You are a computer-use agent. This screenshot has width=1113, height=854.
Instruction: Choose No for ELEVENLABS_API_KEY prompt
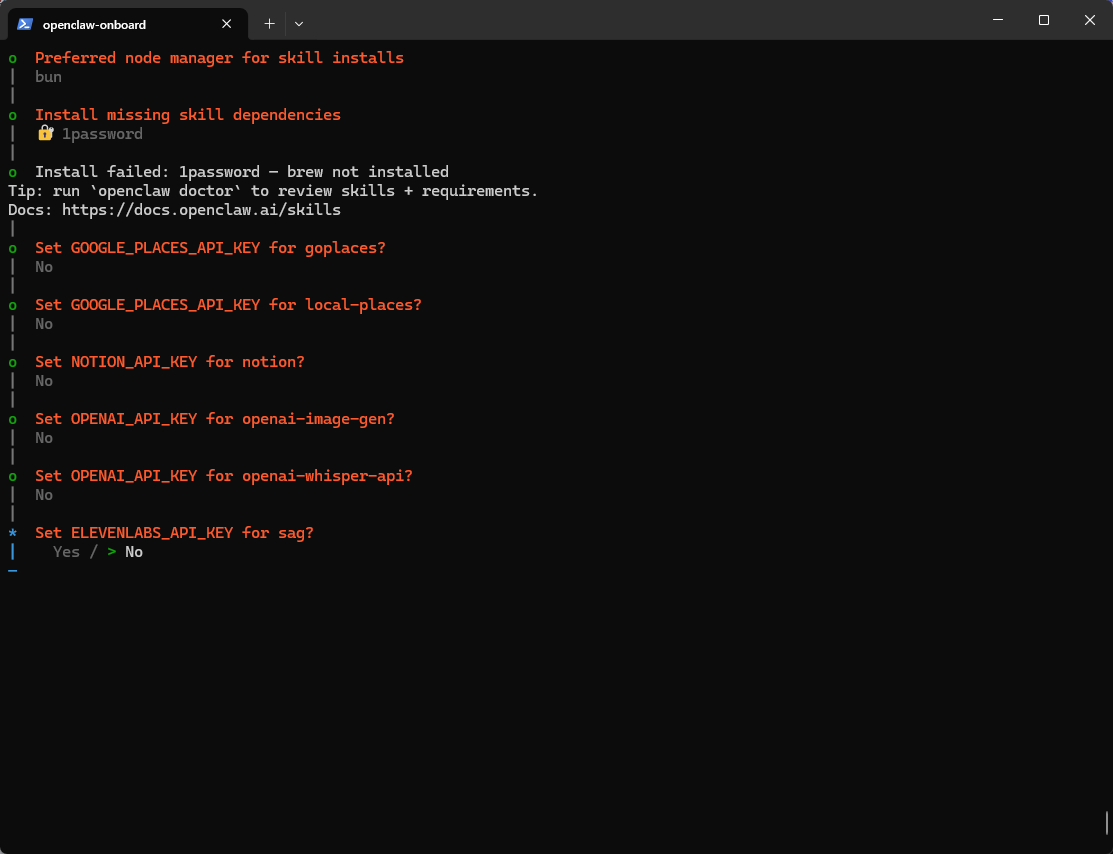(x=133, y=552)
